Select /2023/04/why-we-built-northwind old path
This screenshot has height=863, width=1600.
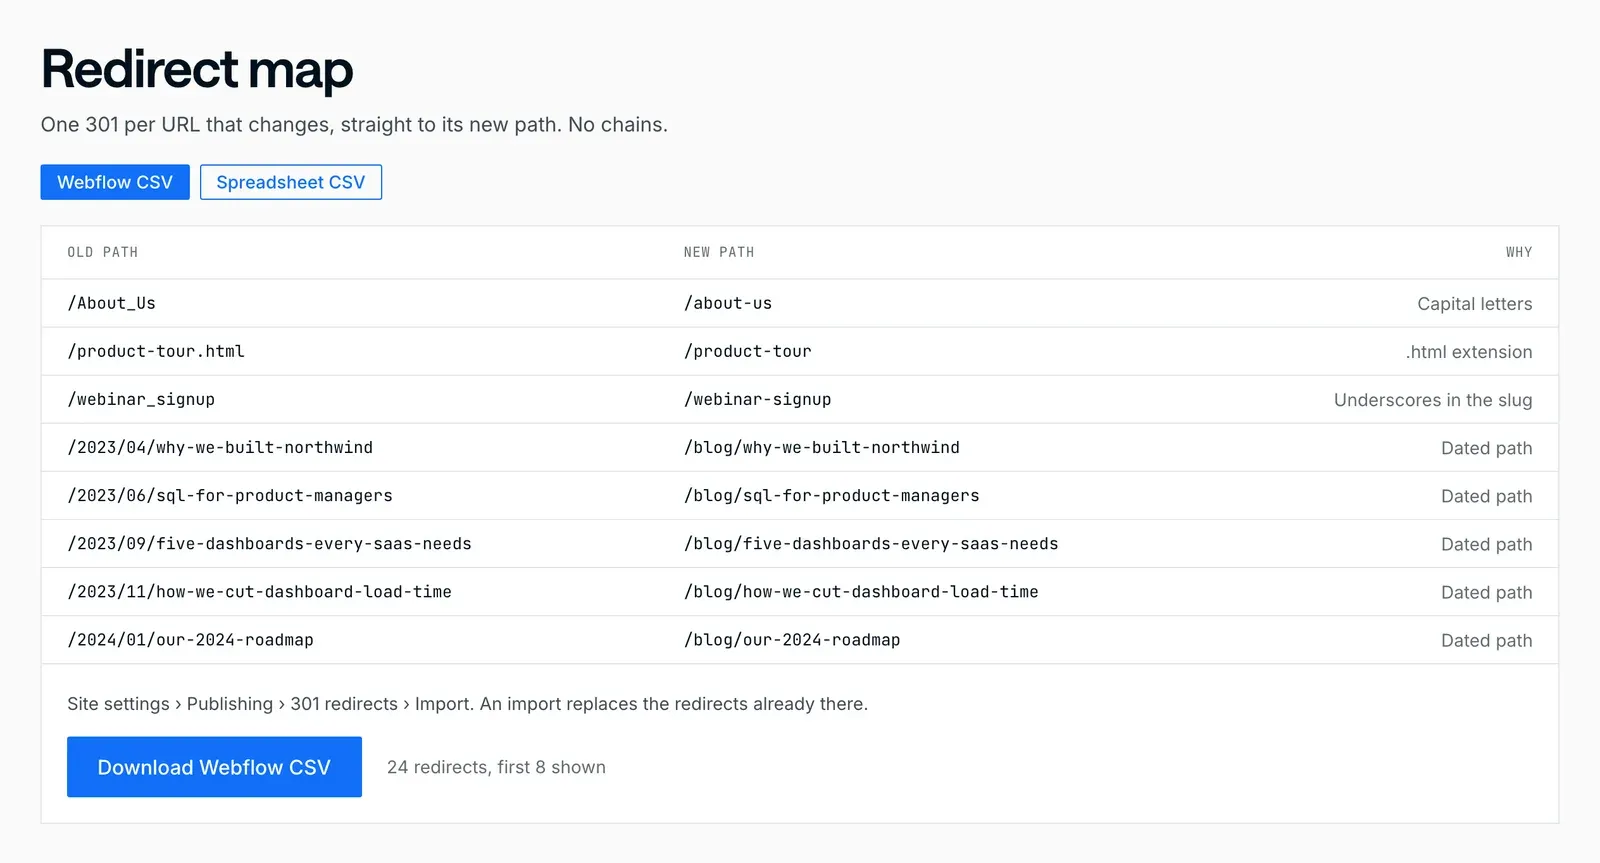coord(220,447)
